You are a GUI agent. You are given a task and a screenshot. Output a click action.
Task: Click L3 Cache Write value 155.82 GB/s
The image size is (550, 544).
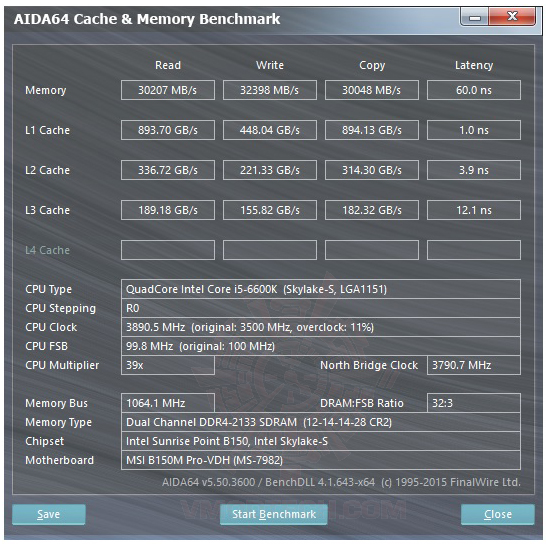pyautogui.click(x=270, y=210)
